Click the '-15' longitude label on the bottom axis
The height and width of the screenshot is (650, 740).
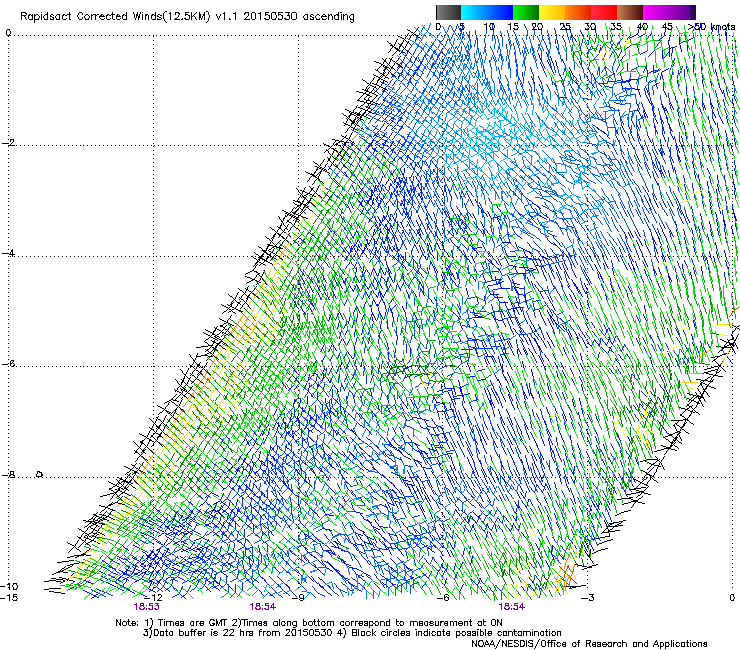[9, 598]
